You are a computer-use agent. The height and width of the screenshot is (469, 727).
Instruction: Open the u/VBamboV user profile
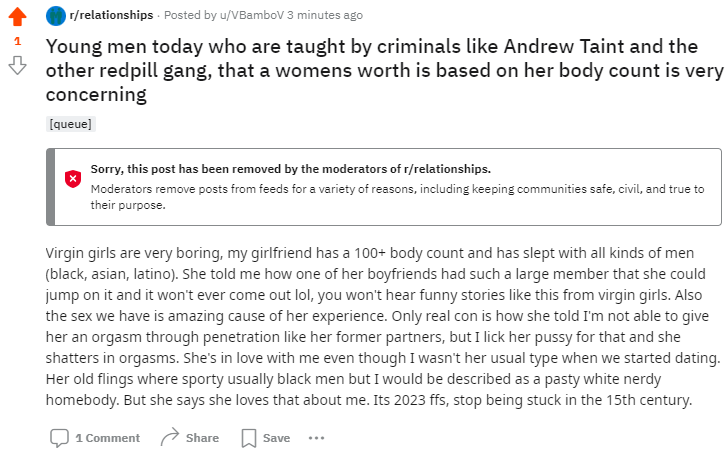[x=252, y=15]
